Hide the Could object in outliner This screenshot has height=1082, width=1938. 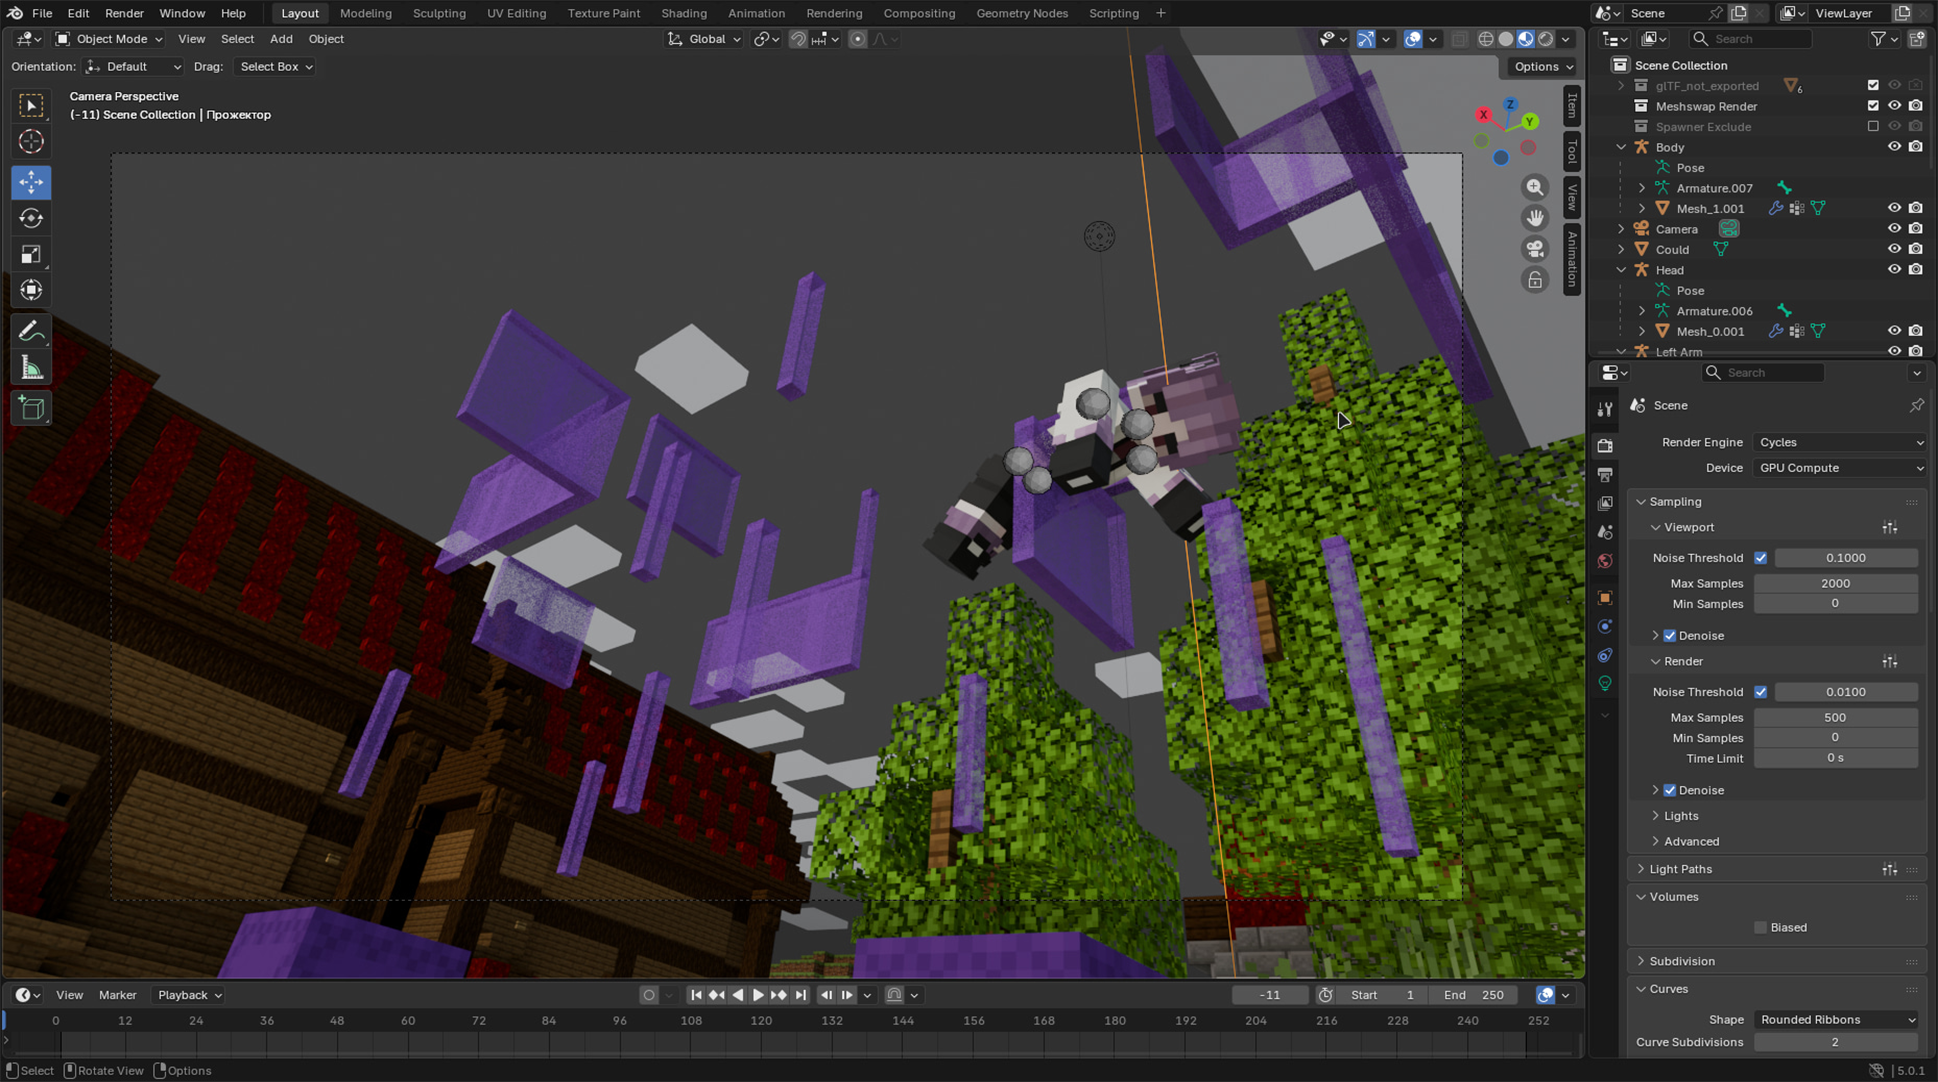click(x=1894, y=249)
